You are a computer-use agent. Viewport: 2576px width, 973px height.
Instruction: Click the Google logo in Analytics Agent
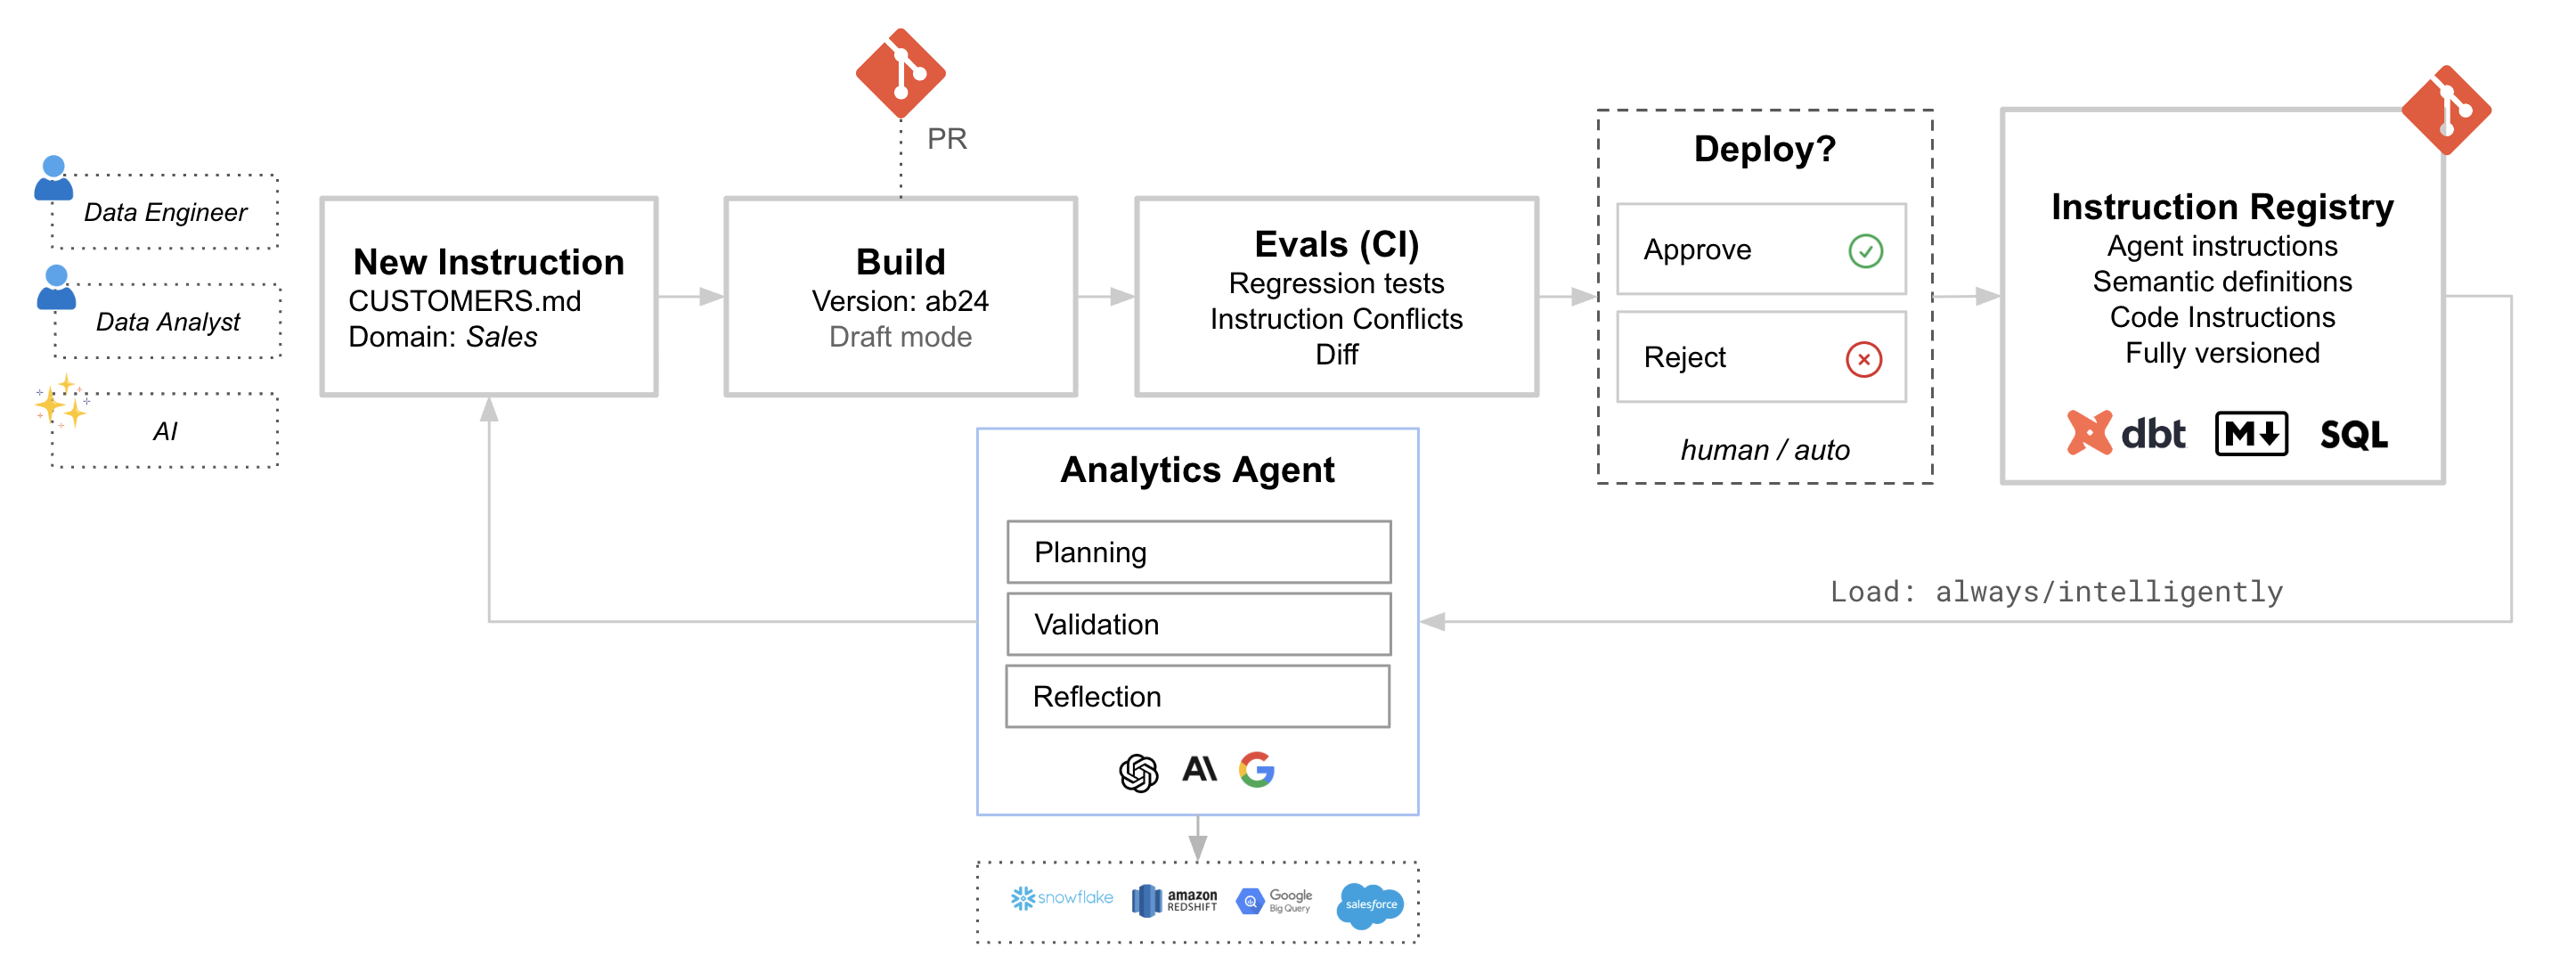tap(1259, 769)
